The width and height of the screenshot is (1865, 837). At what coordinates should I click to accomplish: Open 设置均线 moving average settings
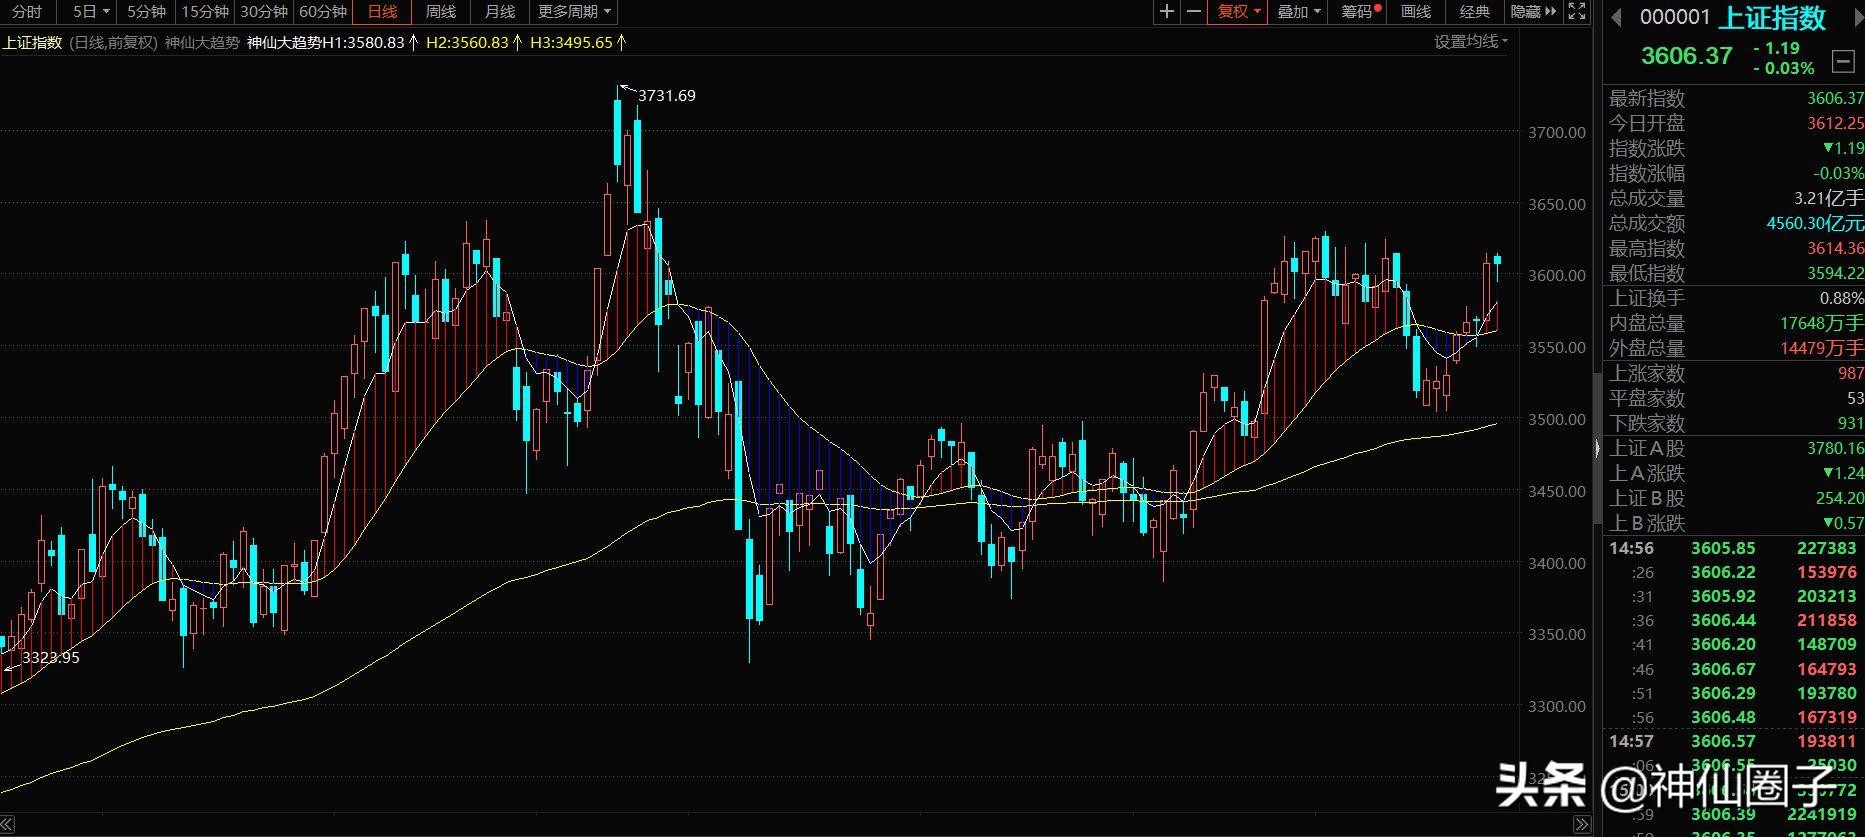(x=1471, y=42)
